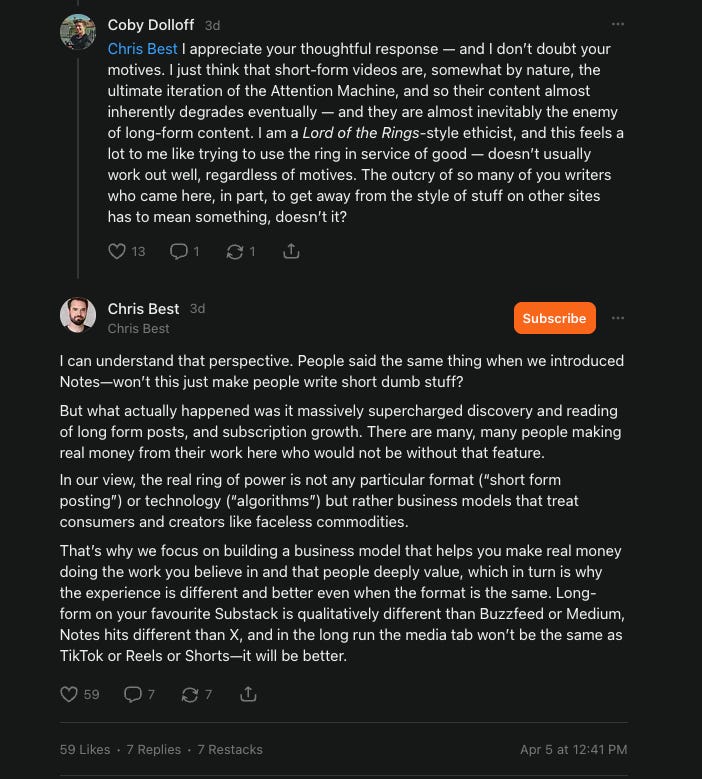Open more options menu for Coby Dolloff's comment

[x=618, y=24]
